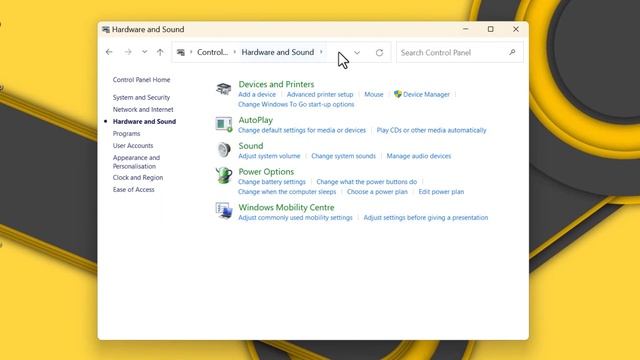Go to Control Panel Home
Viewport: 640px width, 360px height.
[141, 80]
